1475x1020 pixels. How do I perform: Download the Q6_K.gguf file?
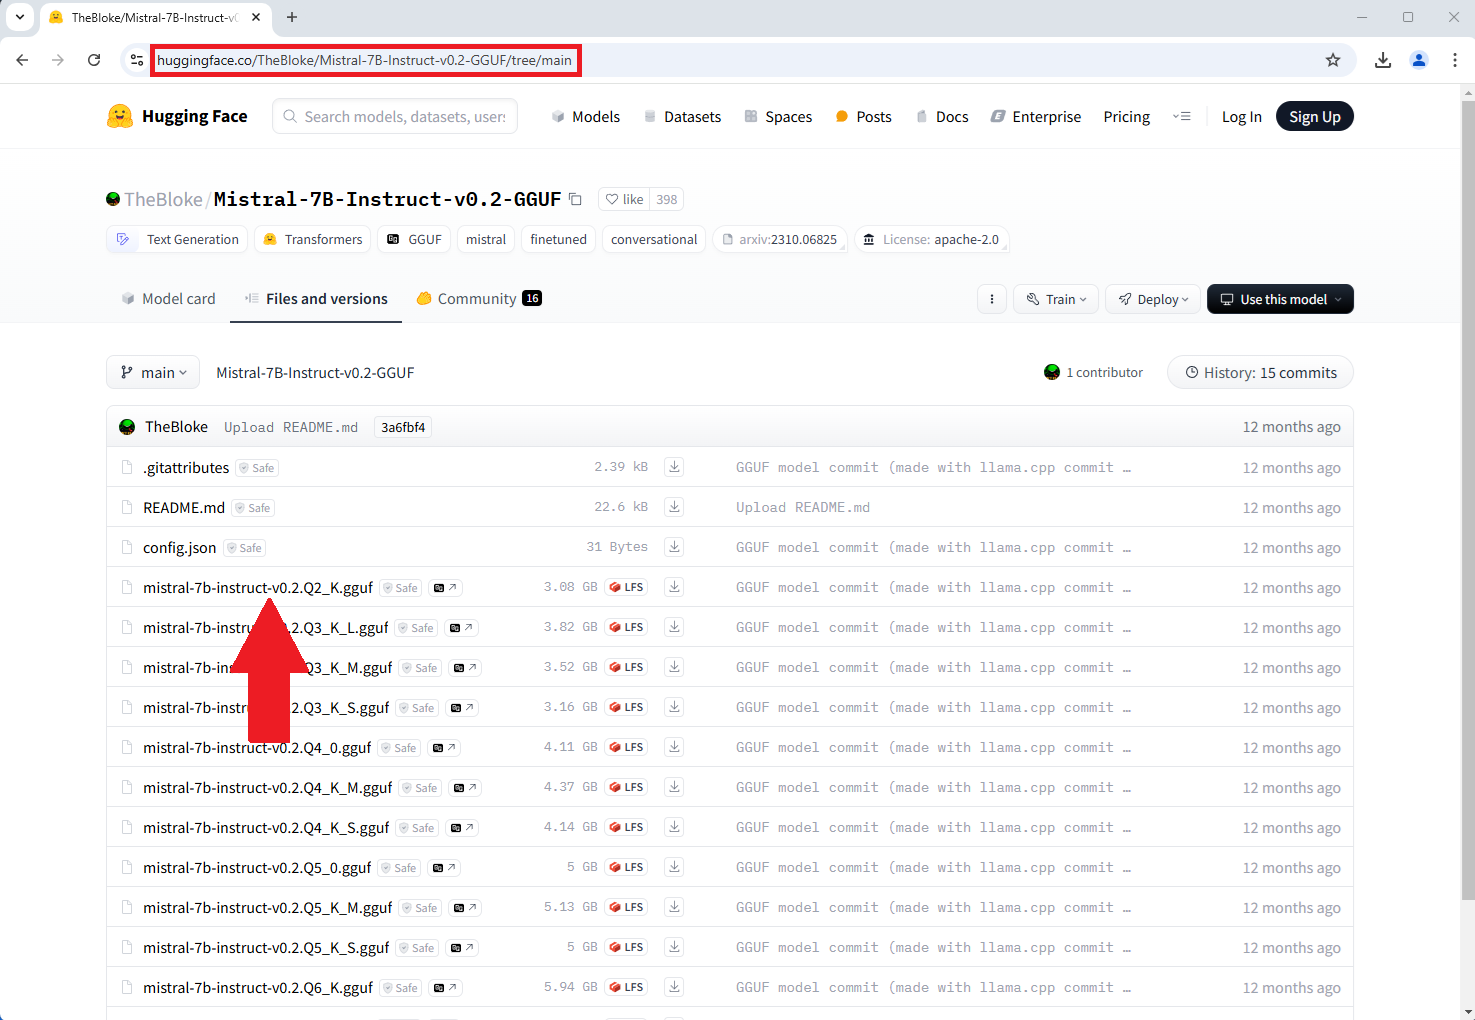(x=674, y=987)
